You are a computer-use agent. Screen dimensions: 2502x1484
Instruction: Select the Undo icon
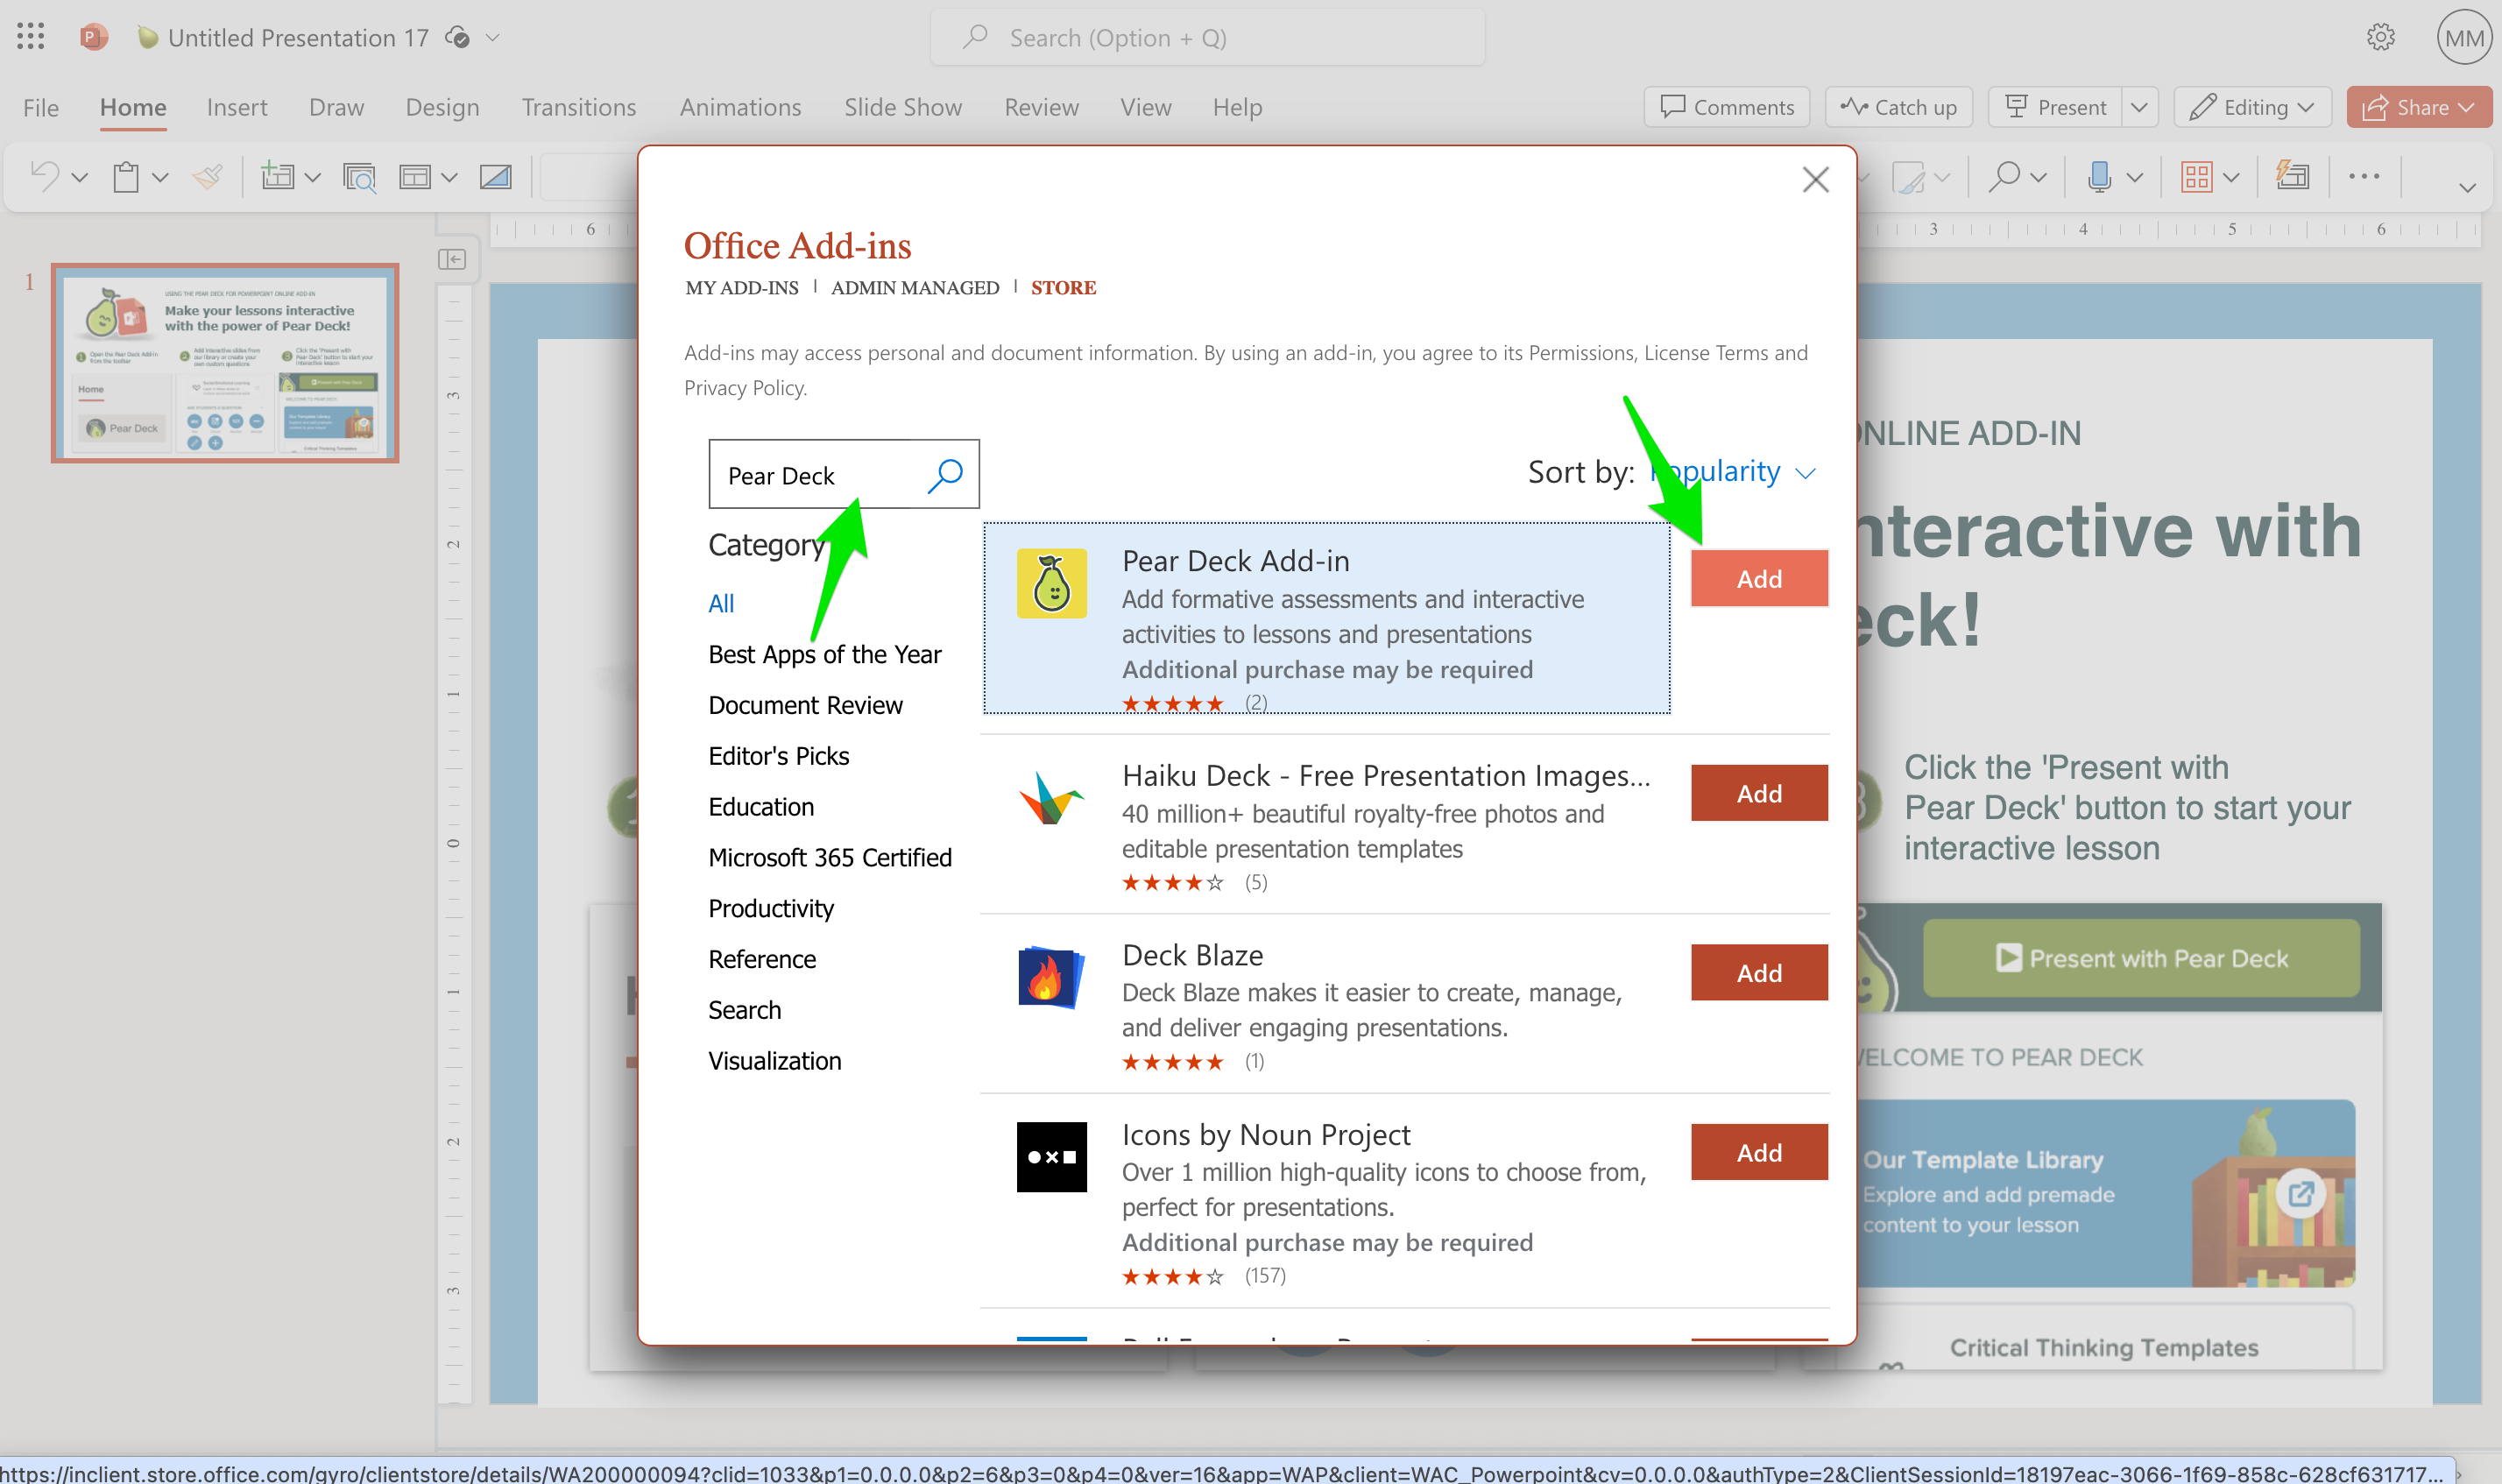tap(47, 177)
